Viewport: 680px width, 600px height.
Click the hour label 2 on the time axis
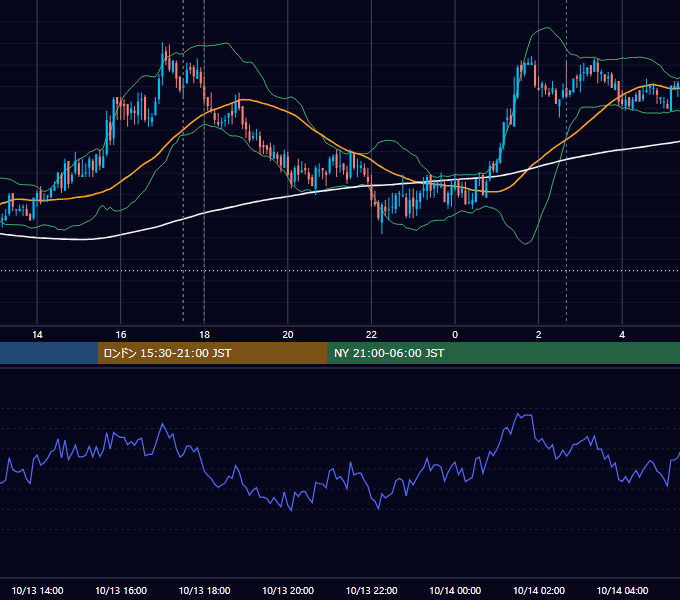(539, 335)
